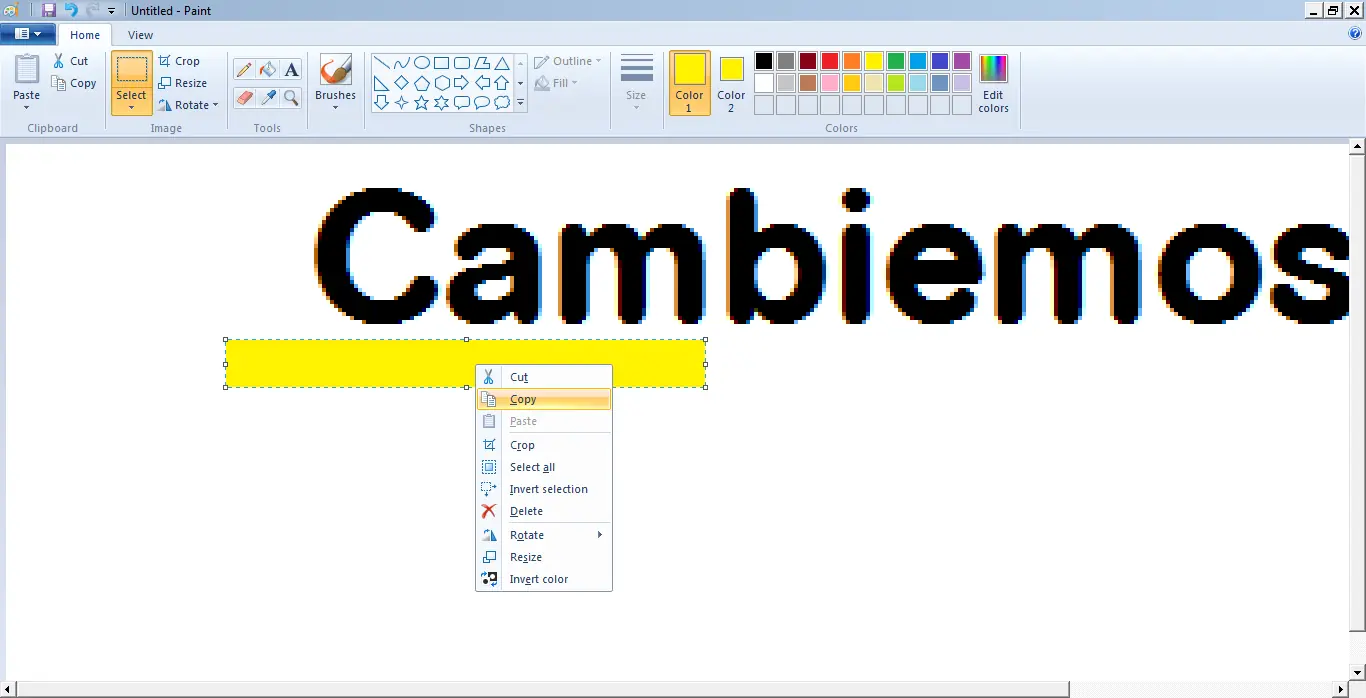Choose the Oval shape in Shapes gallery
This screenshot has width=1366, height=698.
click(x=421, y=63)
